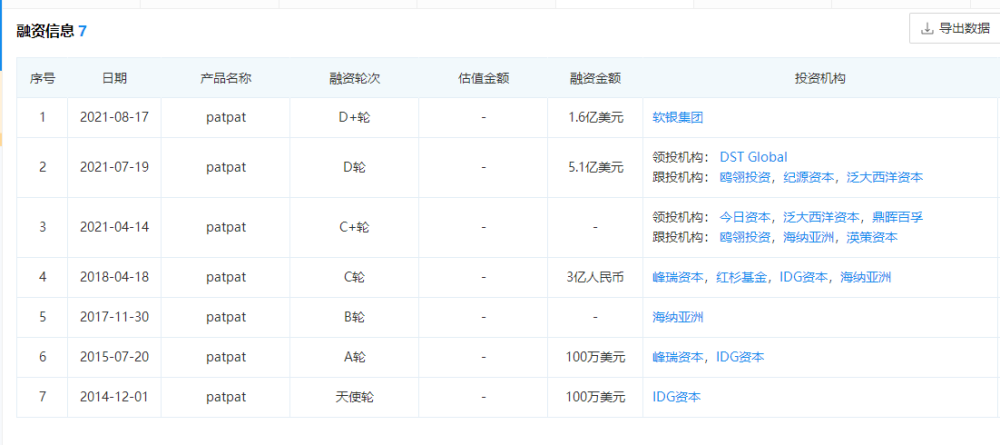Select the date 2021-07-19 cell
1000x445 pixels.
click(114, 167)
